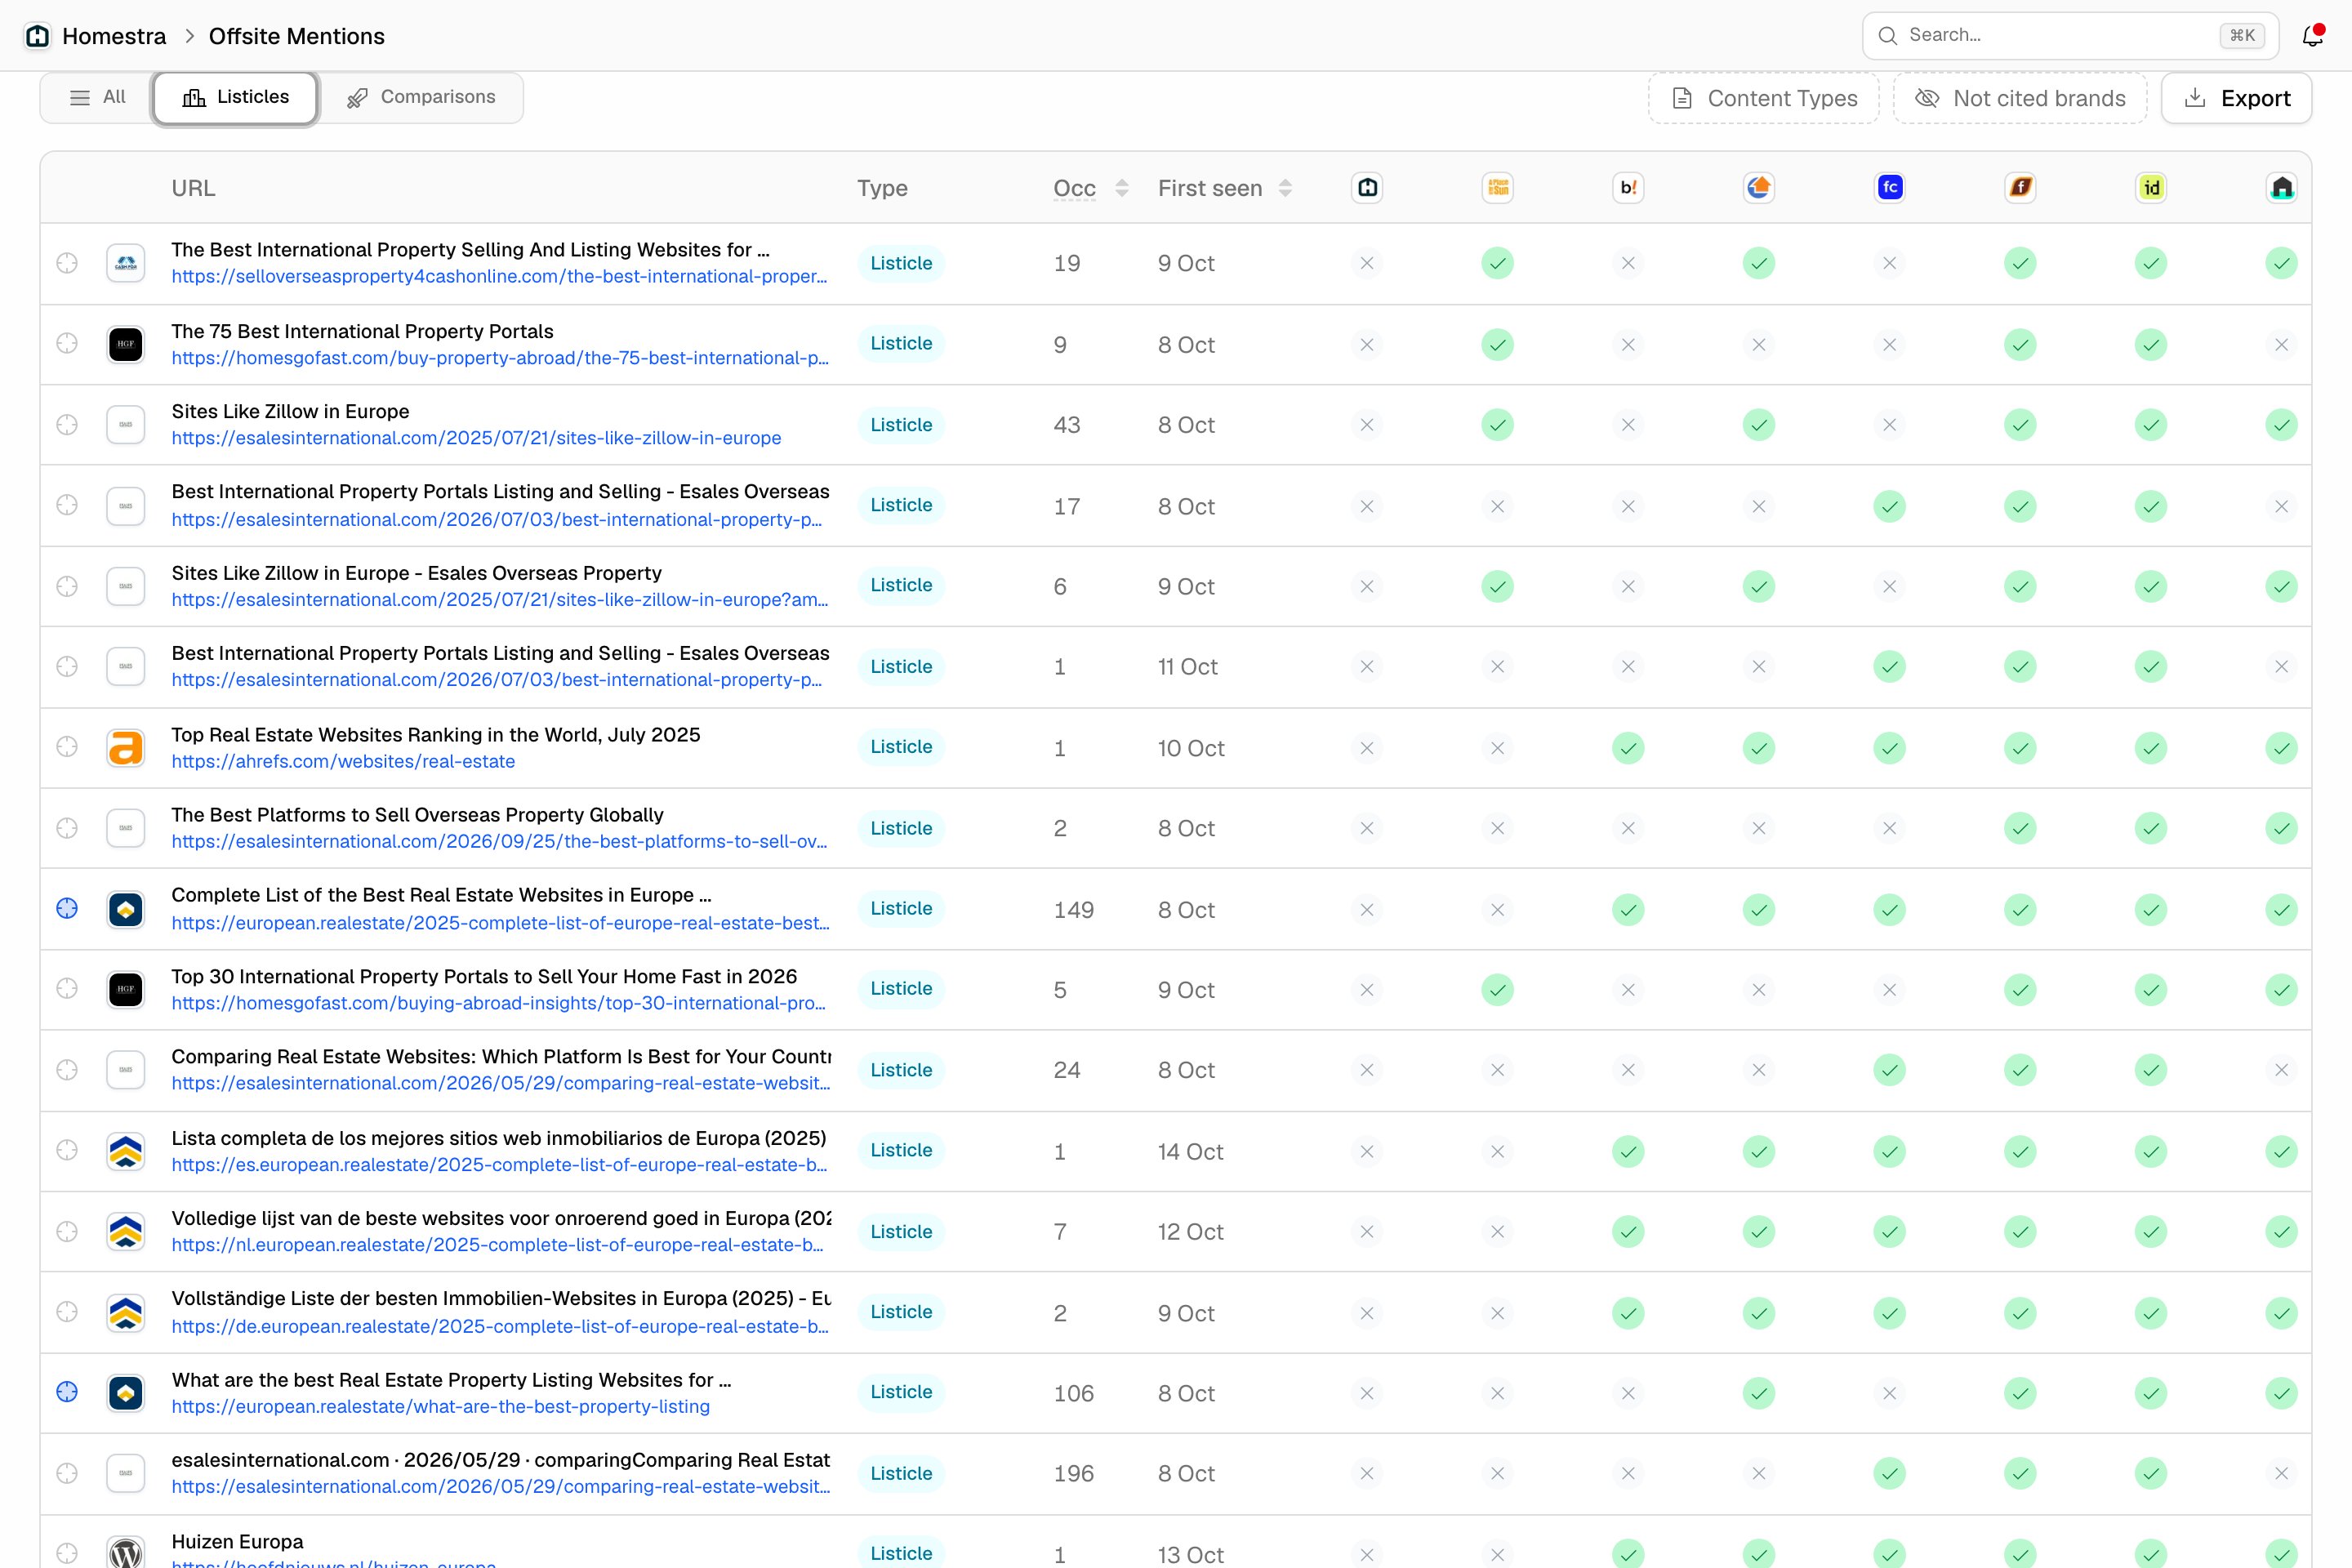Open the ahrefs.com/websites/real-estate link
The height and width of the screenshot is (1568, 2352).
[343, 761]
